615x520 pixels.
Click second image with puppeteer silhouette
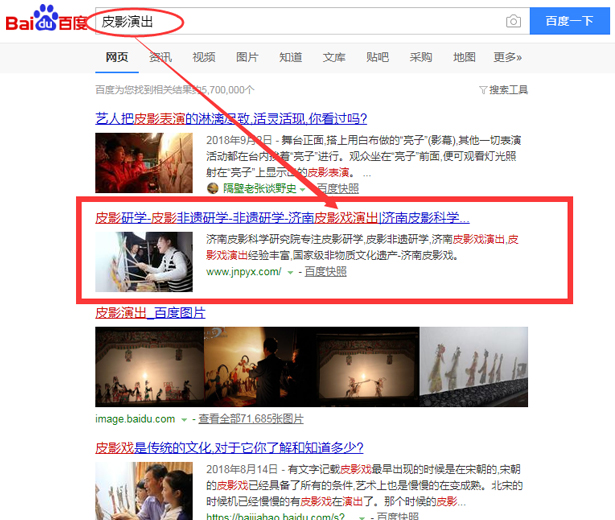pos(260,367)
